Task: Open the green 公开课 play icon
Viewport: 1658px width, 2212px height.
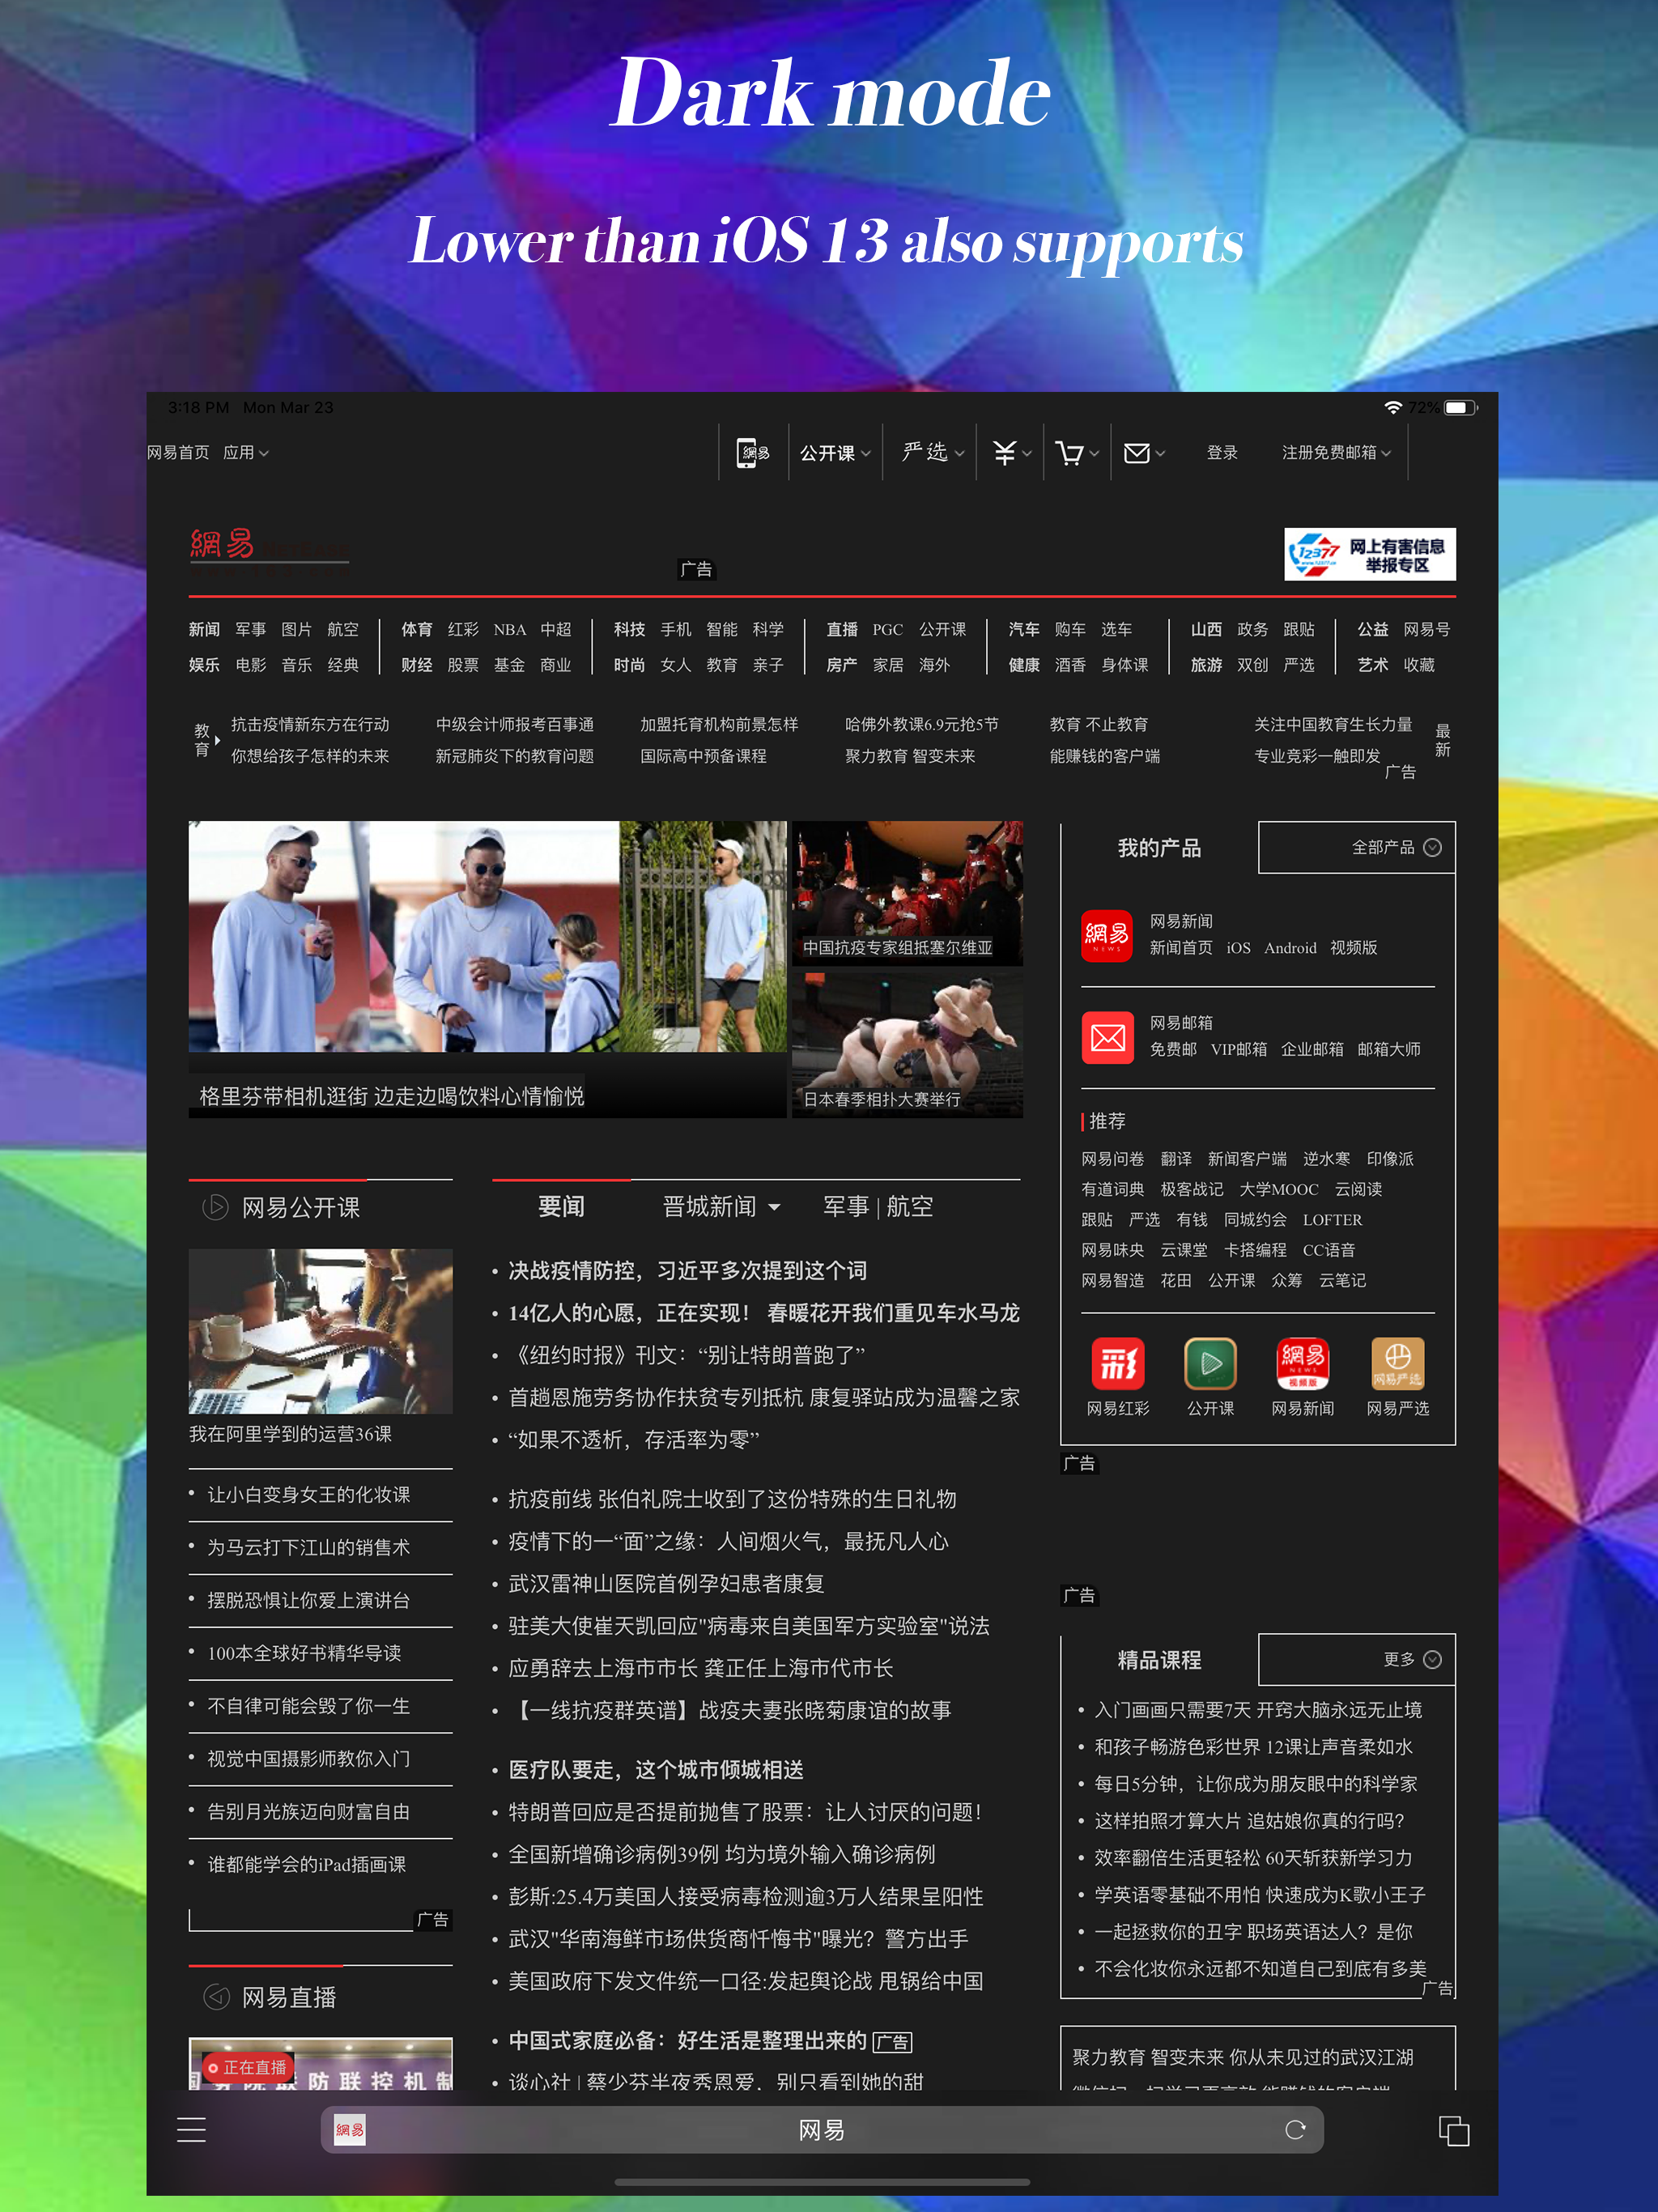Action: point(1210,1363)
